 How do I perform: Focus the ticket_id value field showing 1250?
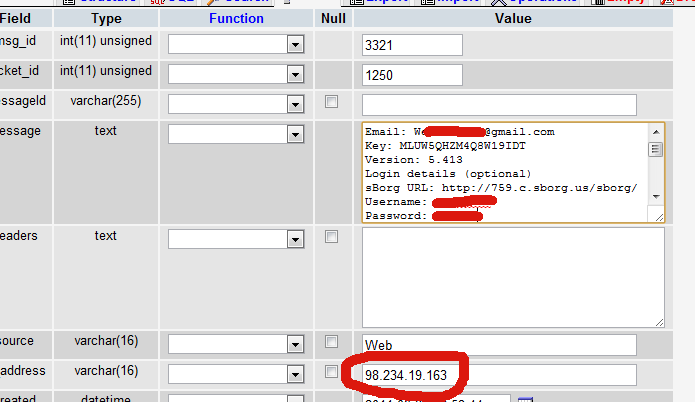(x=412, y=75)
